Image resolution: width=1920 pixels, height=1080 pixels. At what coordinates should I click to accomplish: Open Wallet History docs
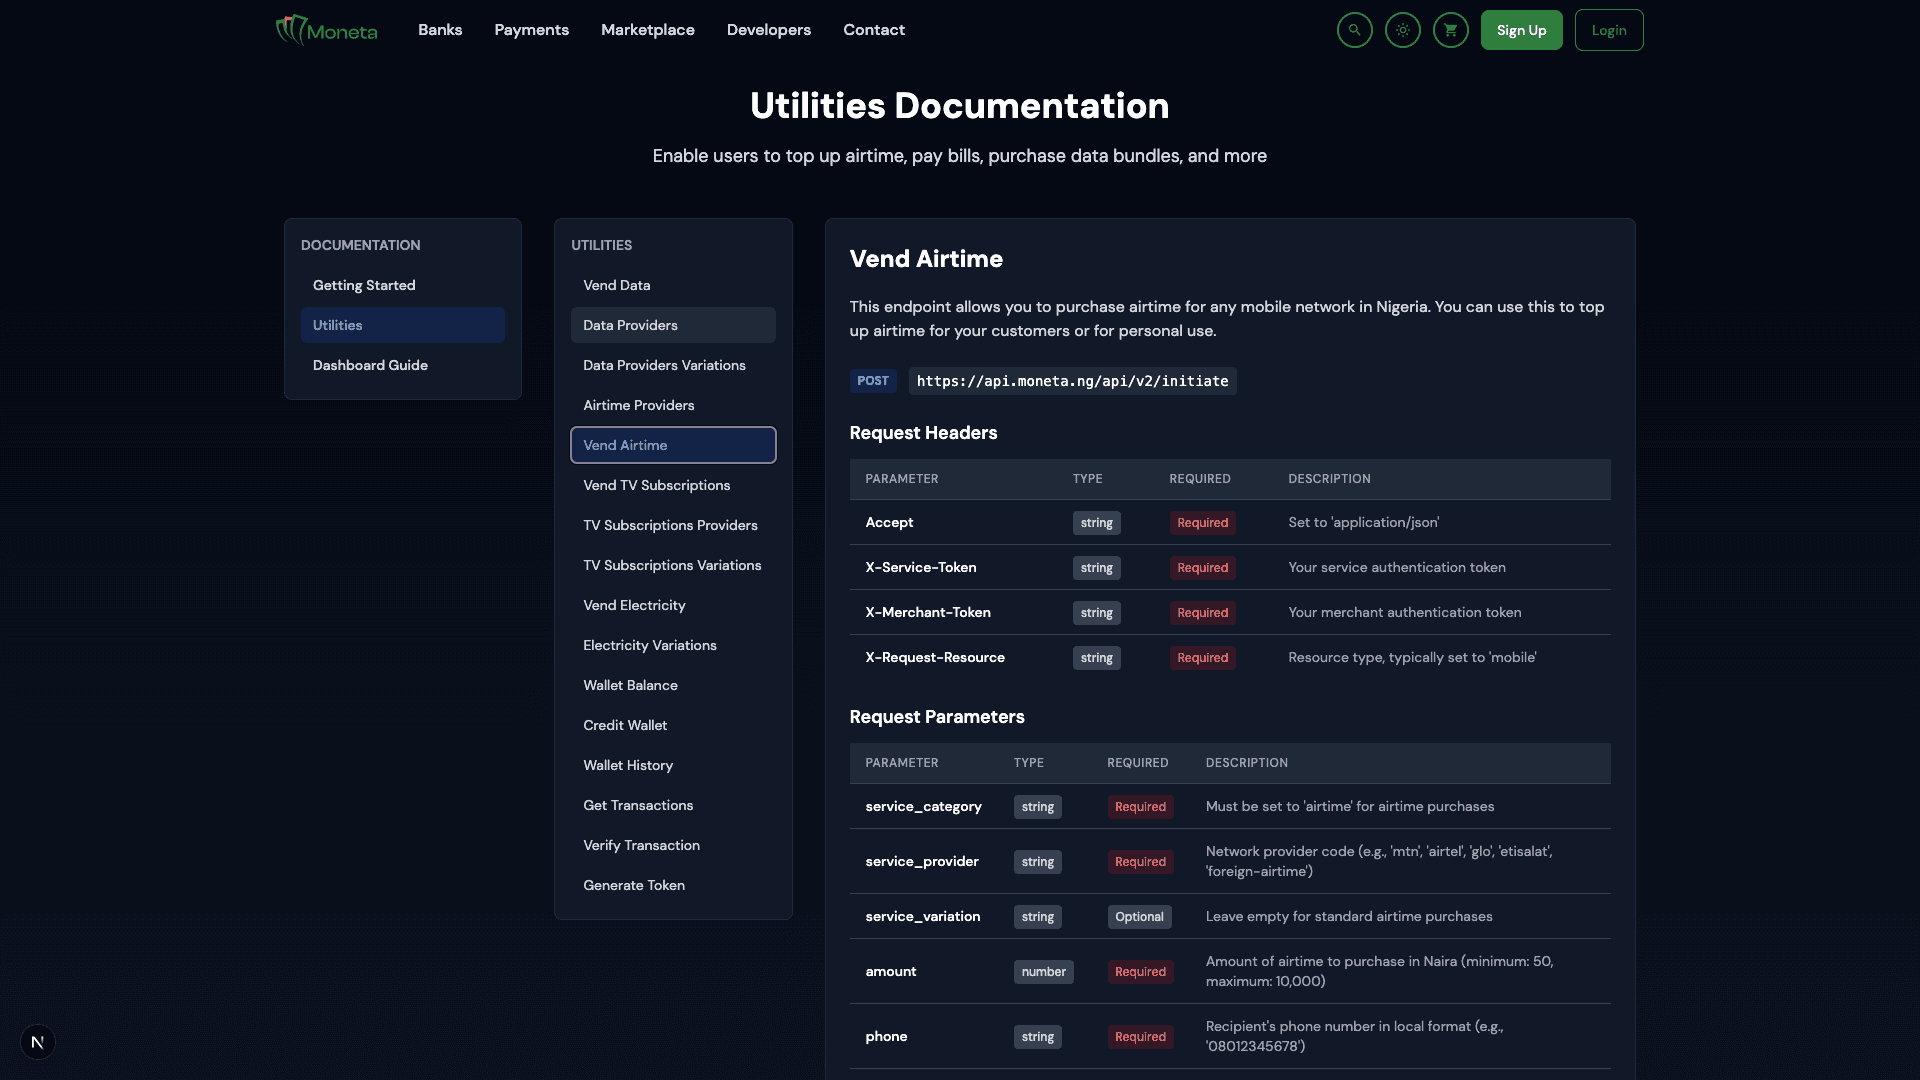673,765
